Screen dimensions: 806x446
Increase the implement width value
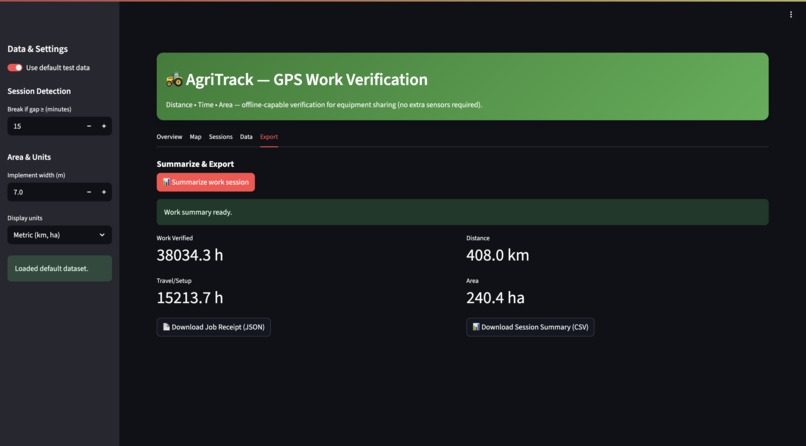click(104, 192)
